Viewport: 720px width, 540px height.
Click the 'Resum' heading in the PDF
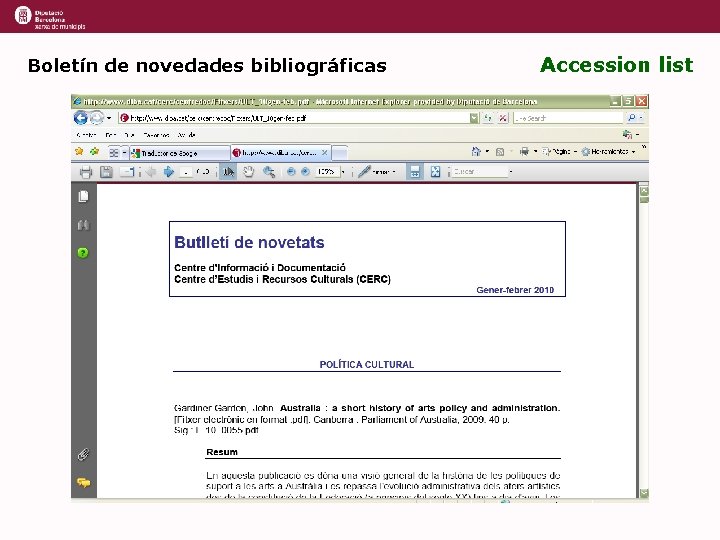point(222,452)
